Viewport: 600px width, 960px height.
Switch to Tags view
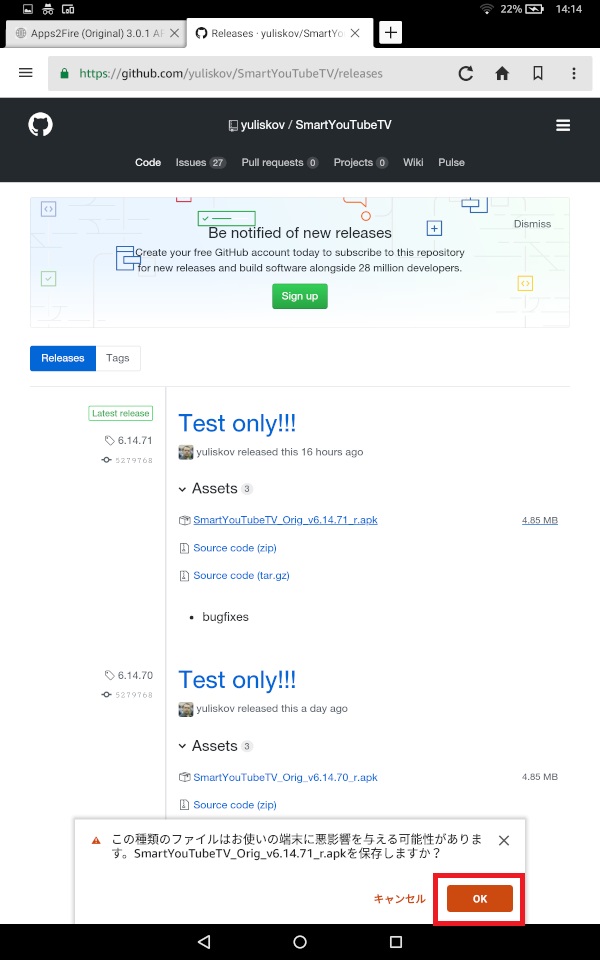pyautogui.click(x=118, y=358)
